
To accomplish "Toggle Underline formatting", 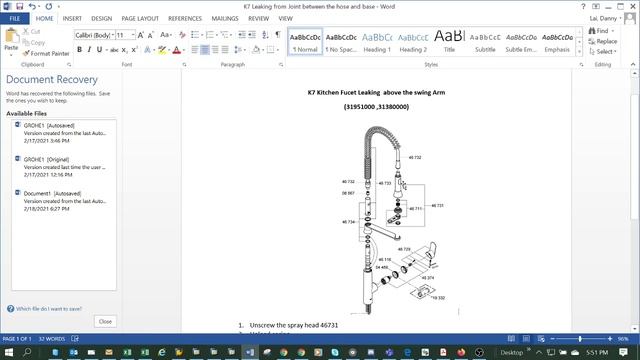I will coord(99,50).
